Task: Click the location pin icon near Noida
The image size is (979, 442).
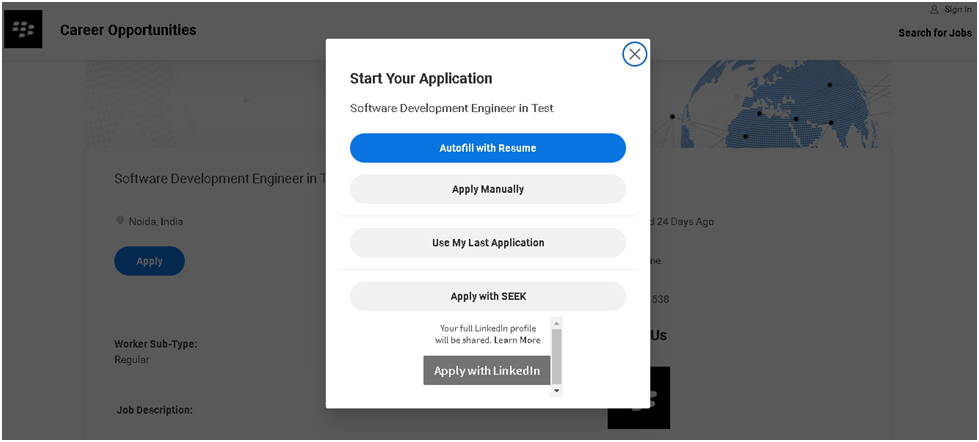Action: click(120, 221)
